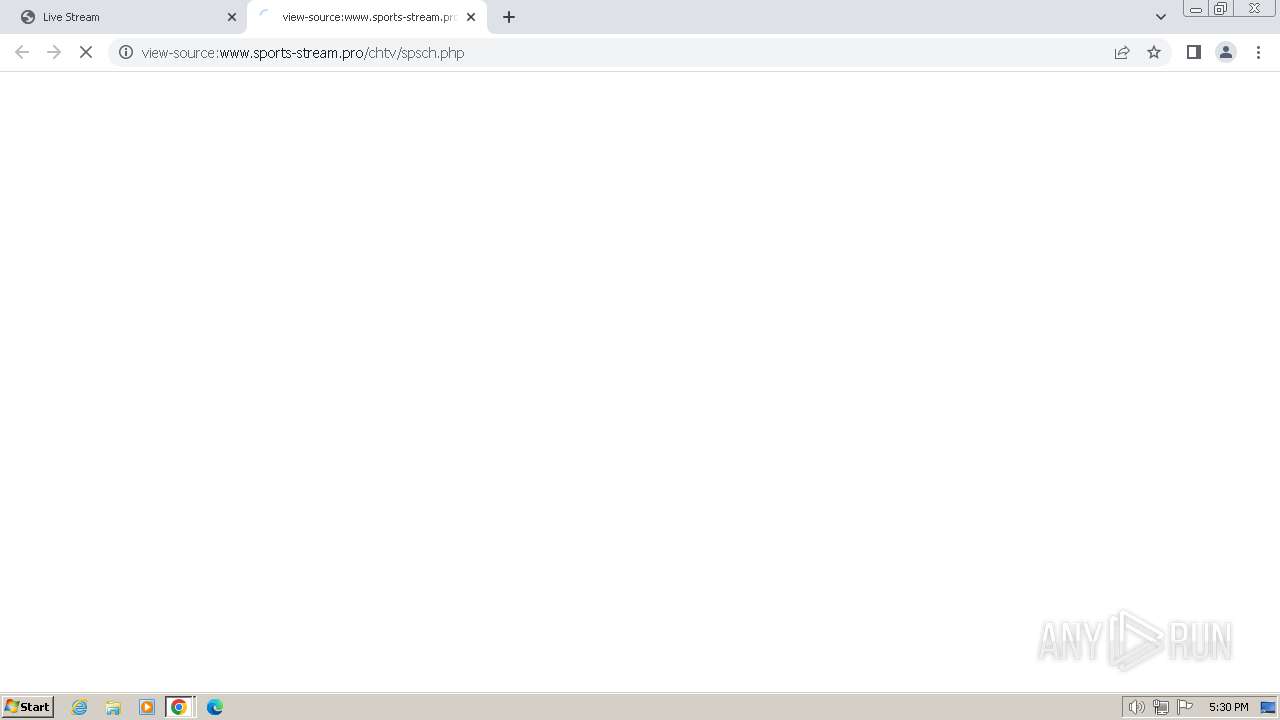This screenshot has height=720, width=1280.
Task: Restore down the Chrome window
Action: 1221,9
